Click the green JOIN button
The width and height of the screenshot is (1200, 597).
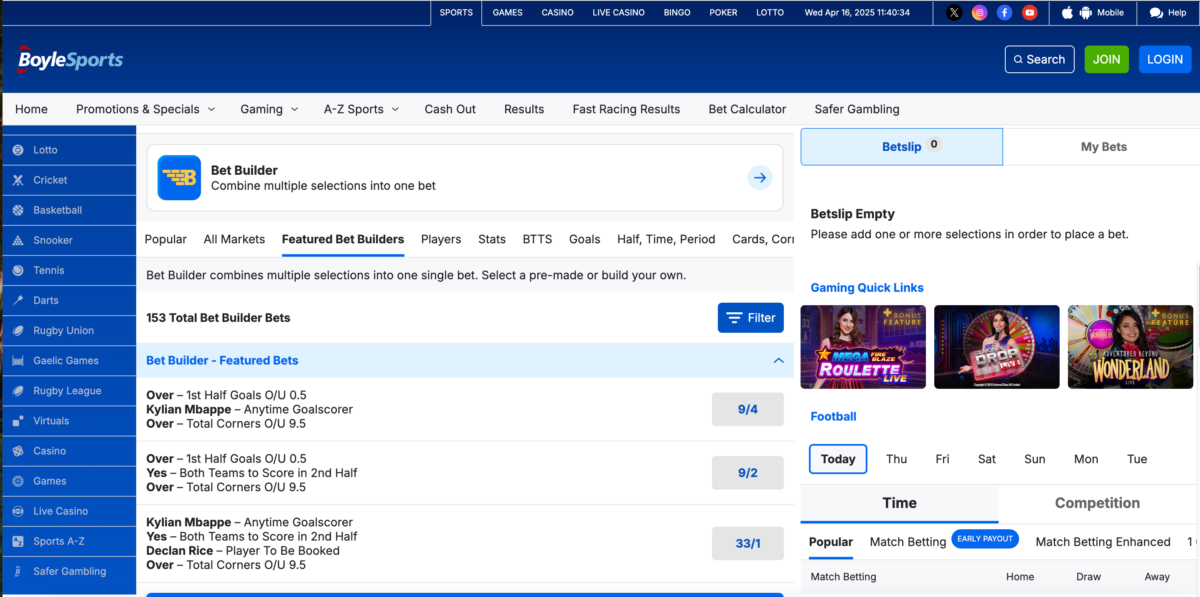(x=1106, y=59)
